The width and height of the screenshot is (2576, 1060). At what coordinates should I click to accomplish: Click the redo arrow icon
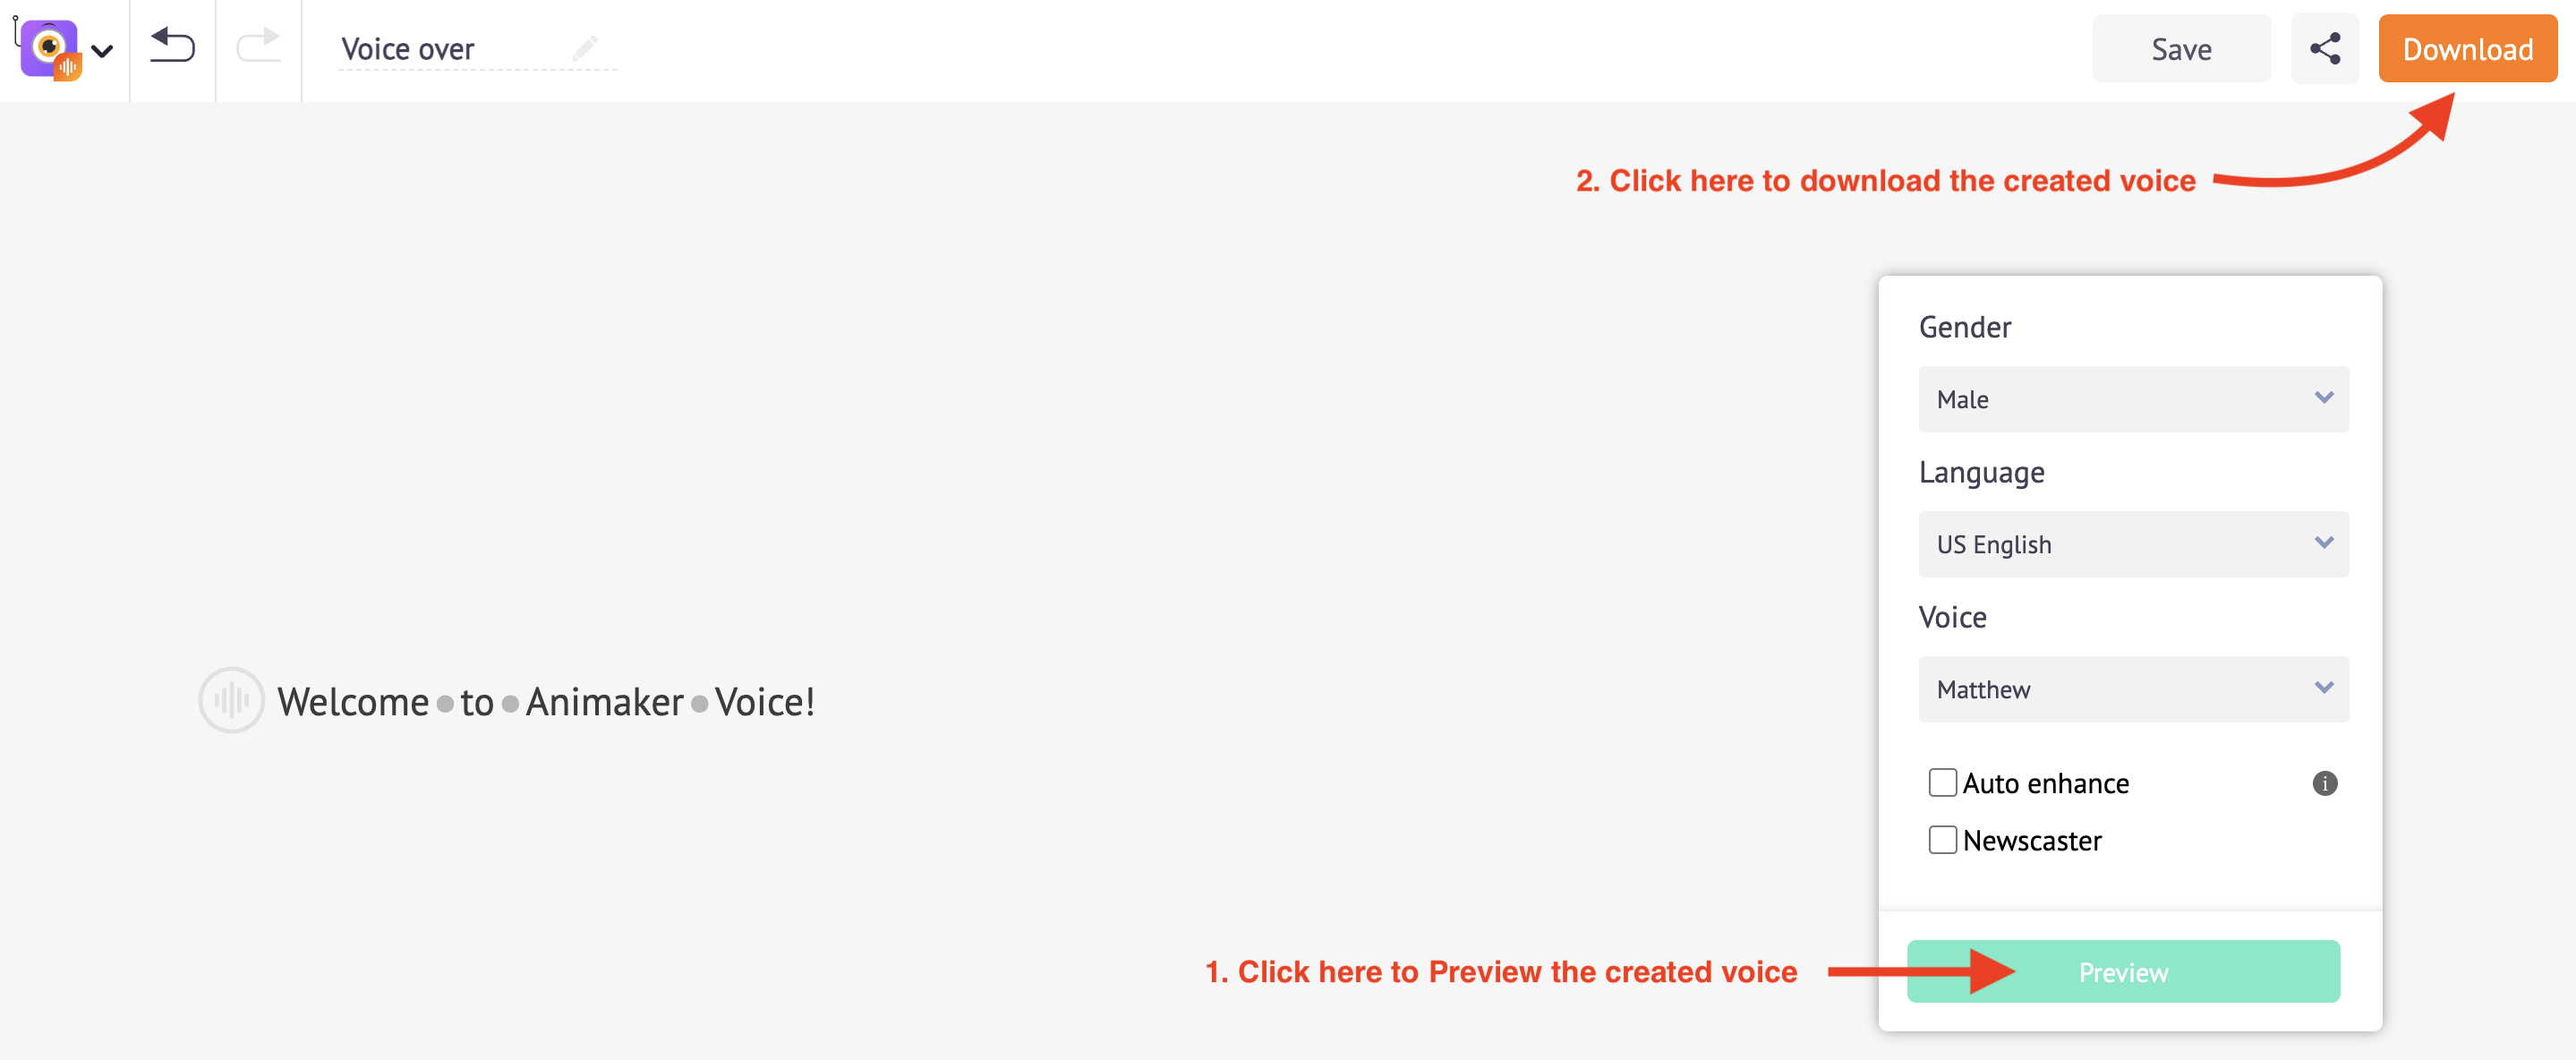(258, 46)
